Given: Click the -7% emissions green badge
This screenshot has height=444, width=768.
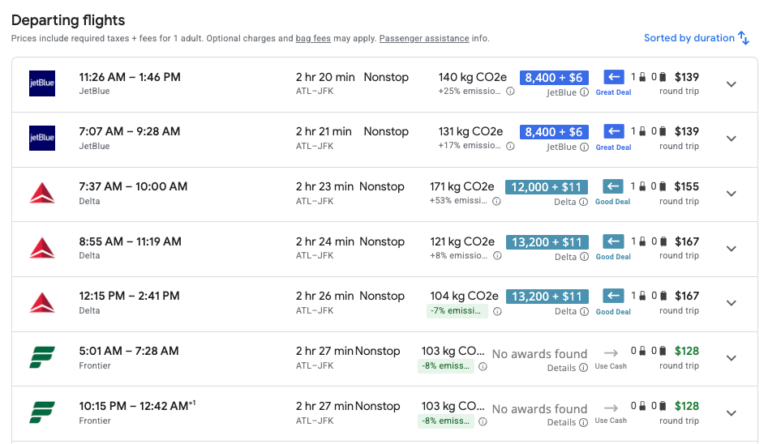Looking at the screenshot, I should 457,311.
